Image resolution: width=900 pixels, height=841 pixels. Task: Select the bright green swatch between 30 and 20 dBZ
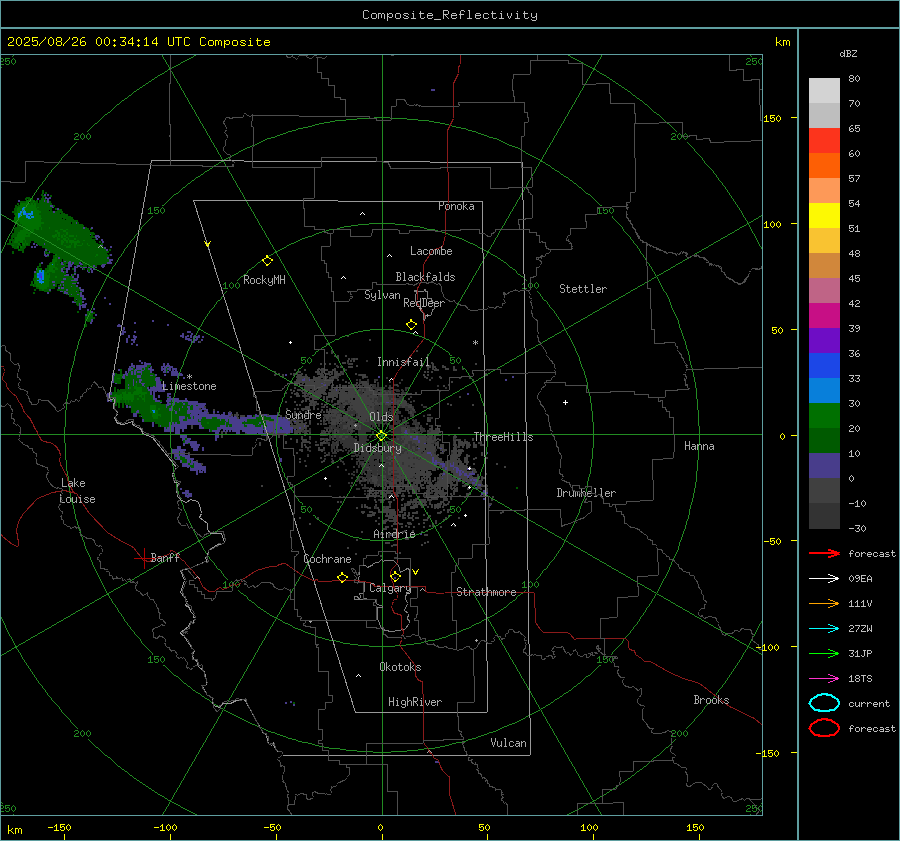pyautogui.click(x=824, y=416)
